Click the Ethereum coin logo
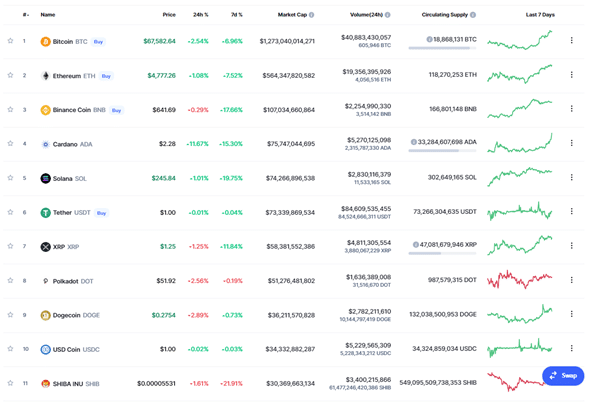The image size is (589, 404). click(45, 76)
